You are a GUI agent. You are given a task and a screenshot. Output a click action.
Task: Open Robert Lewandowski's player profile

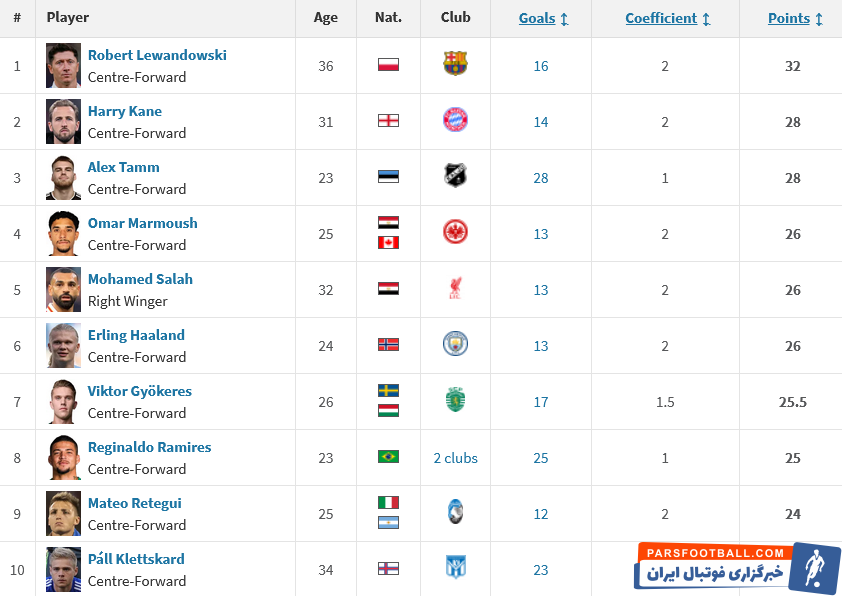157,55
